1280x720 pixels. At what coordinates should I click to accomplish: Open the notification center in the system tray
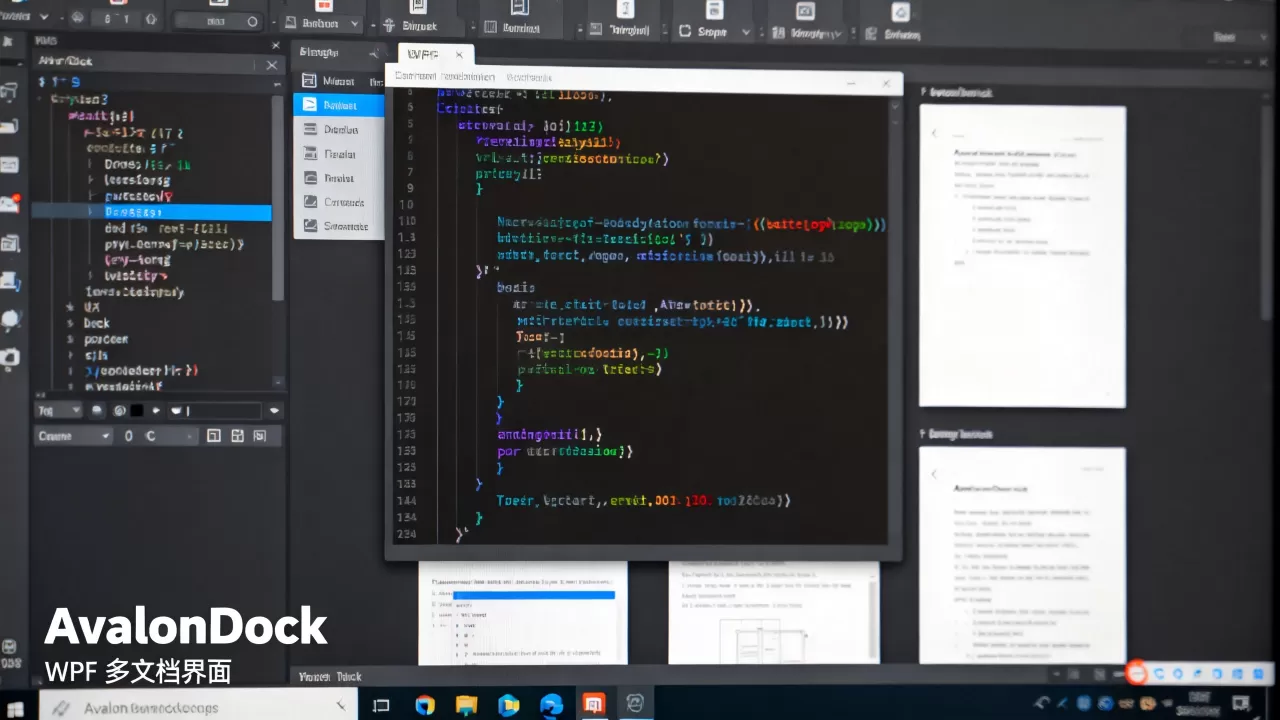click(1241, 704)
